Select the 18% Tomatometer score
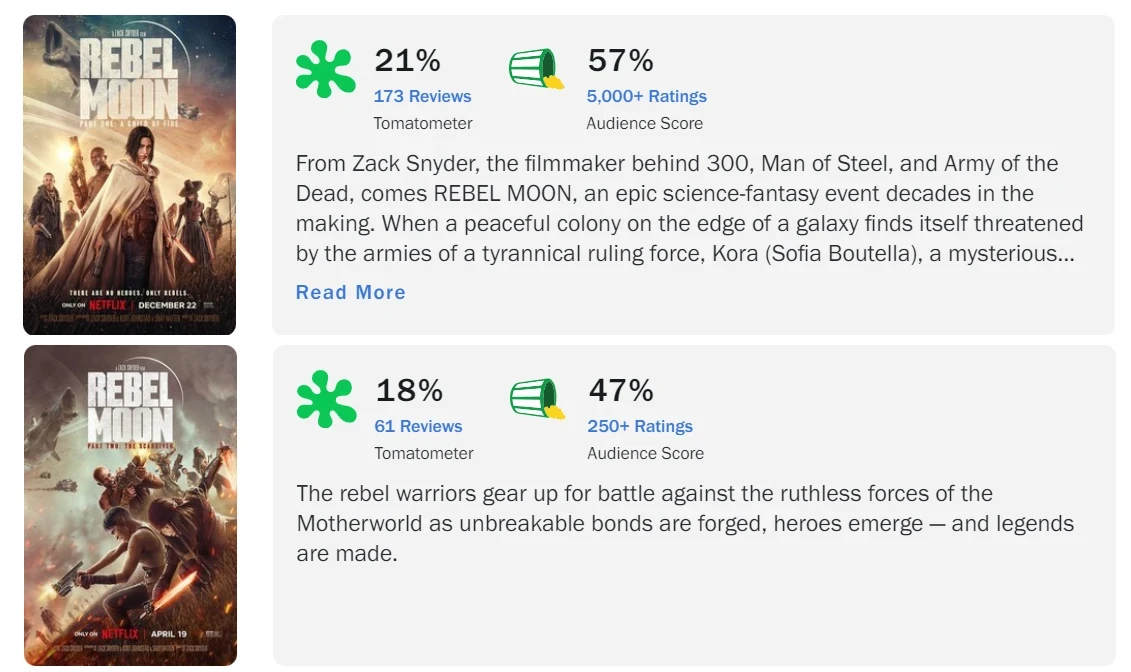This screenshot has height=672, width=1131. point(408,390)
